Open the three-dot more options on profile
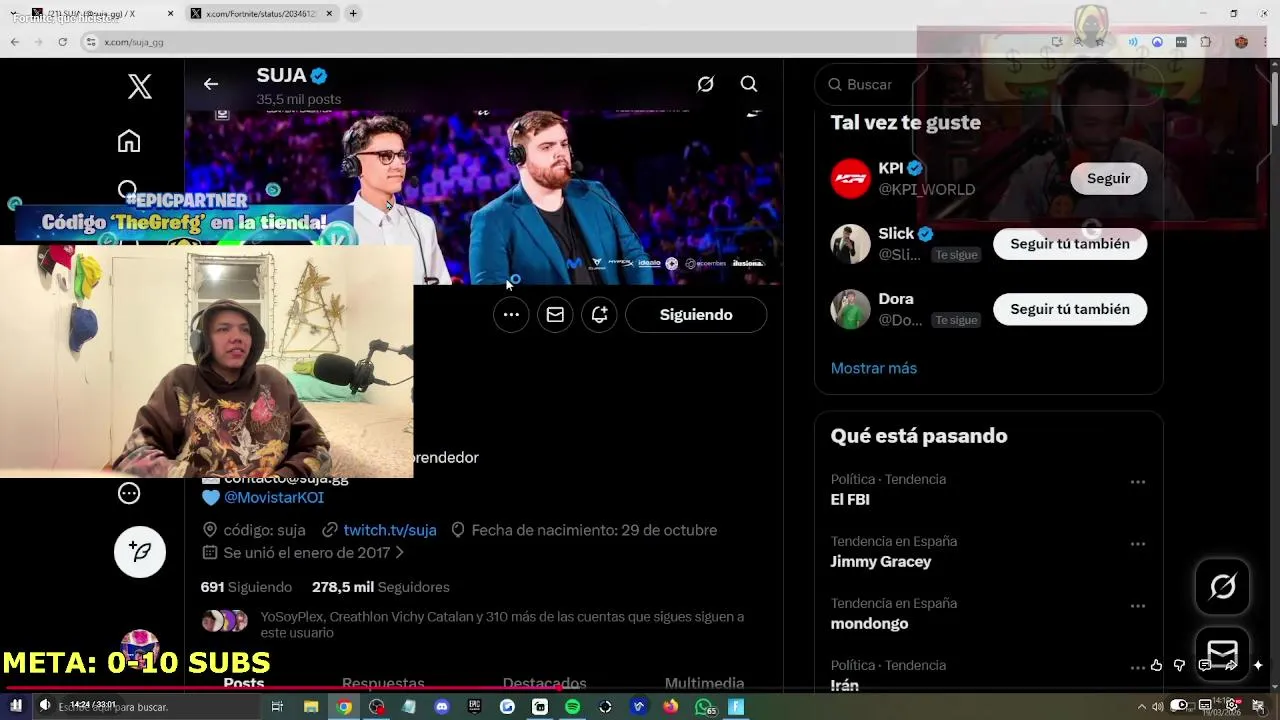The width and height of the screenshot is (1280, 720). (x=511, y=315)
